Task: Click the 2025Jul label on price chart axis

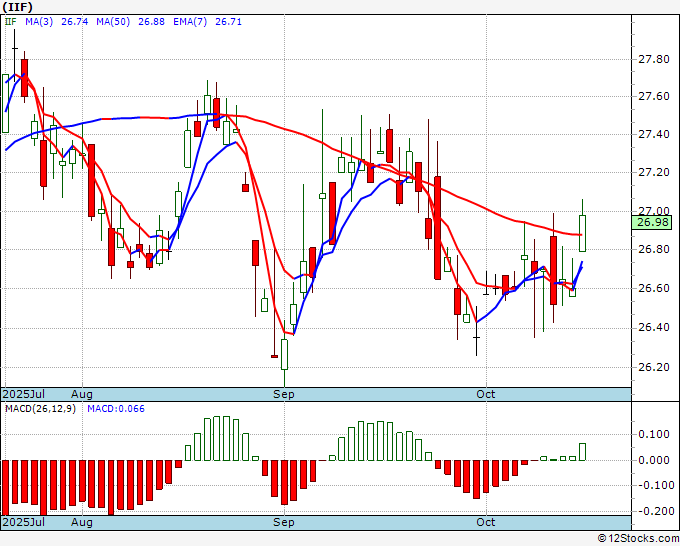Action: click(x=24, y=394)
